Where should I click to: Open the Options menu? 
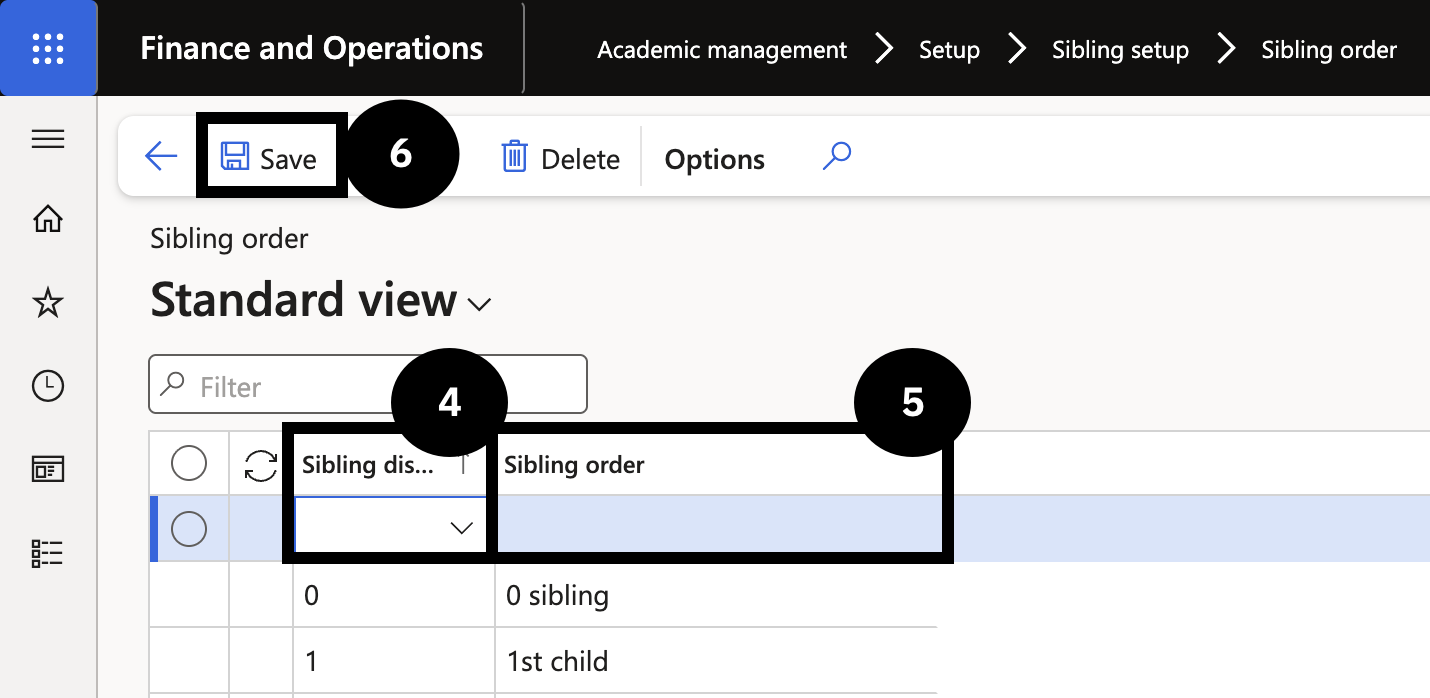pyautogui.click(x=714, y=159)
